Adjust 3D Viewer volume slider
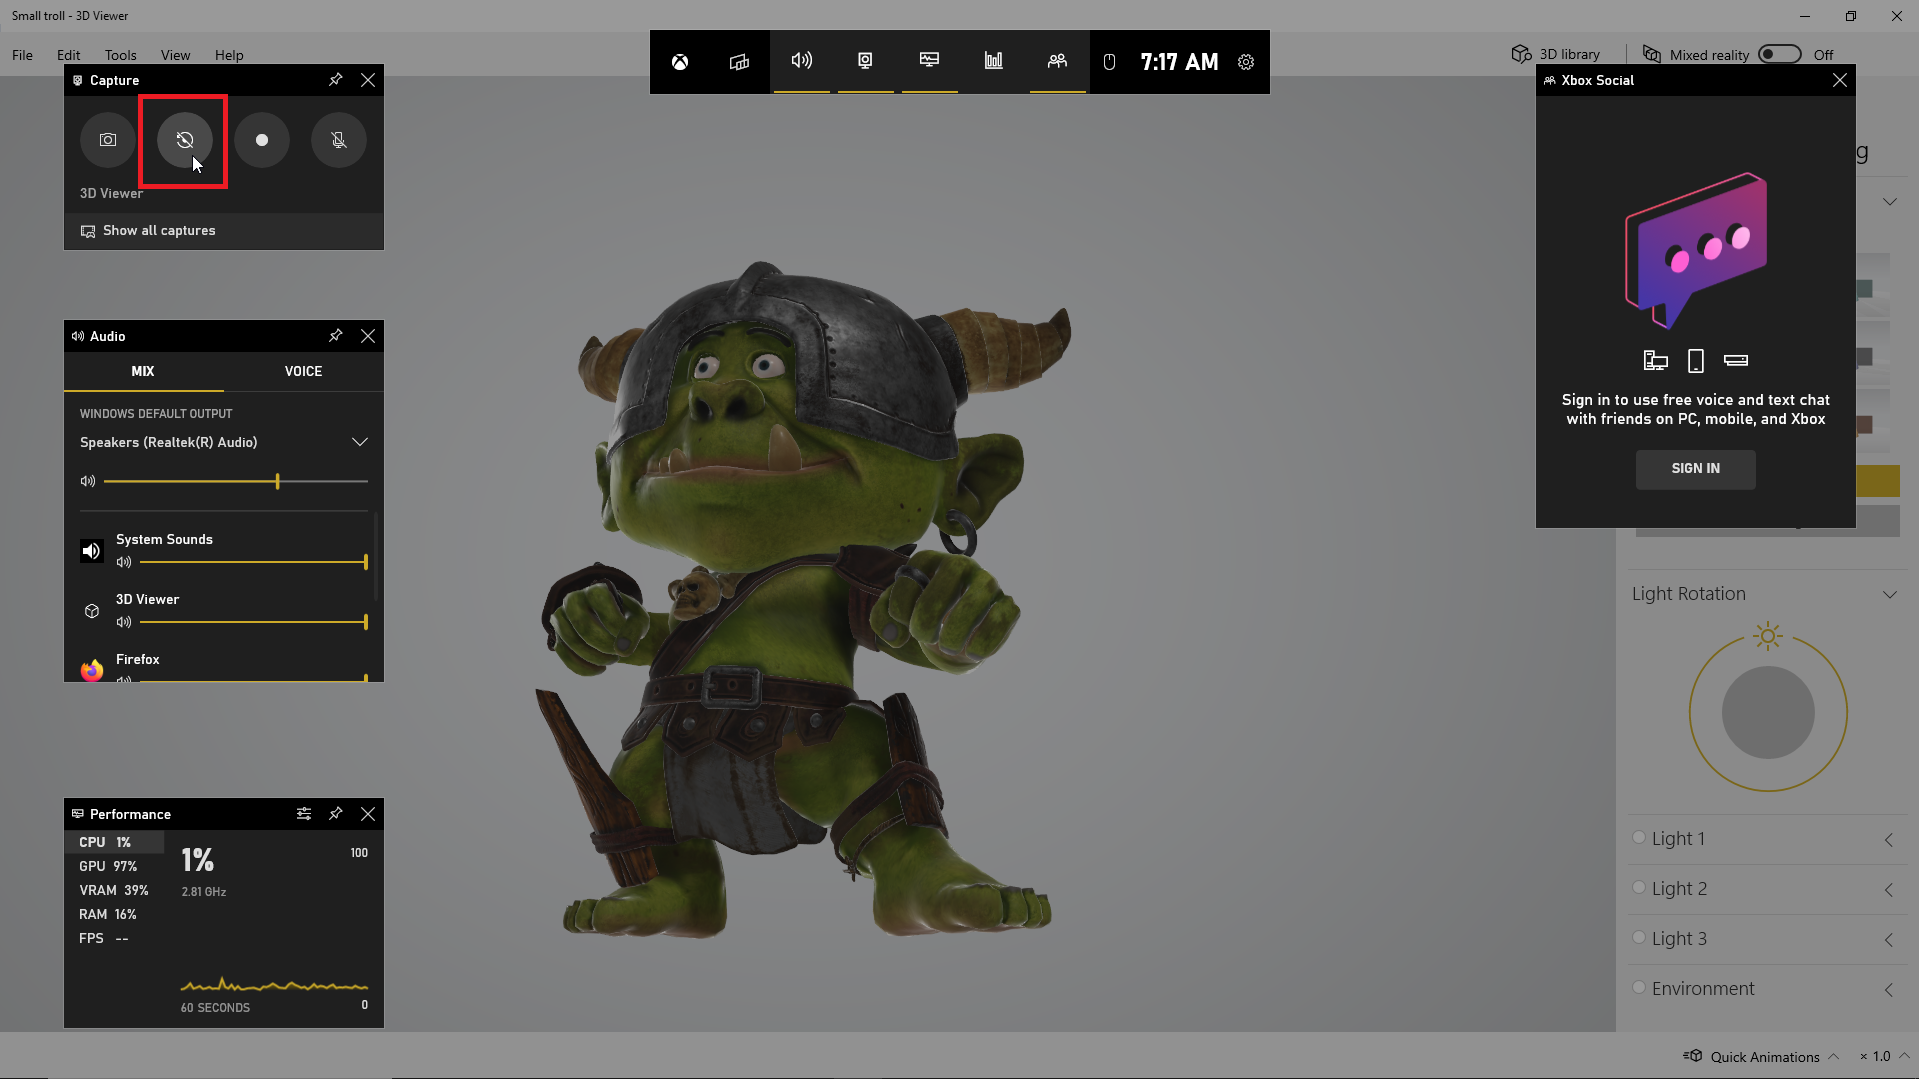 pyautogui.click(x=254, y=622)
